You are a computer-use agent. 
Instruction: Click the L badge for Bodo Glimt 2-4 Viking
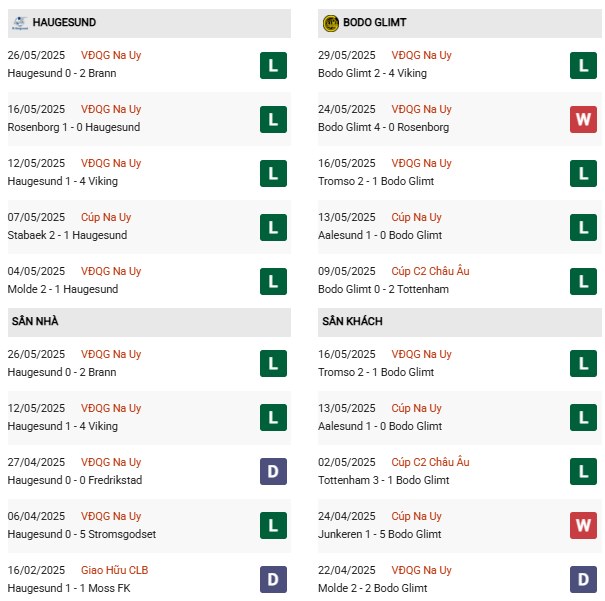tap(583, 66)
